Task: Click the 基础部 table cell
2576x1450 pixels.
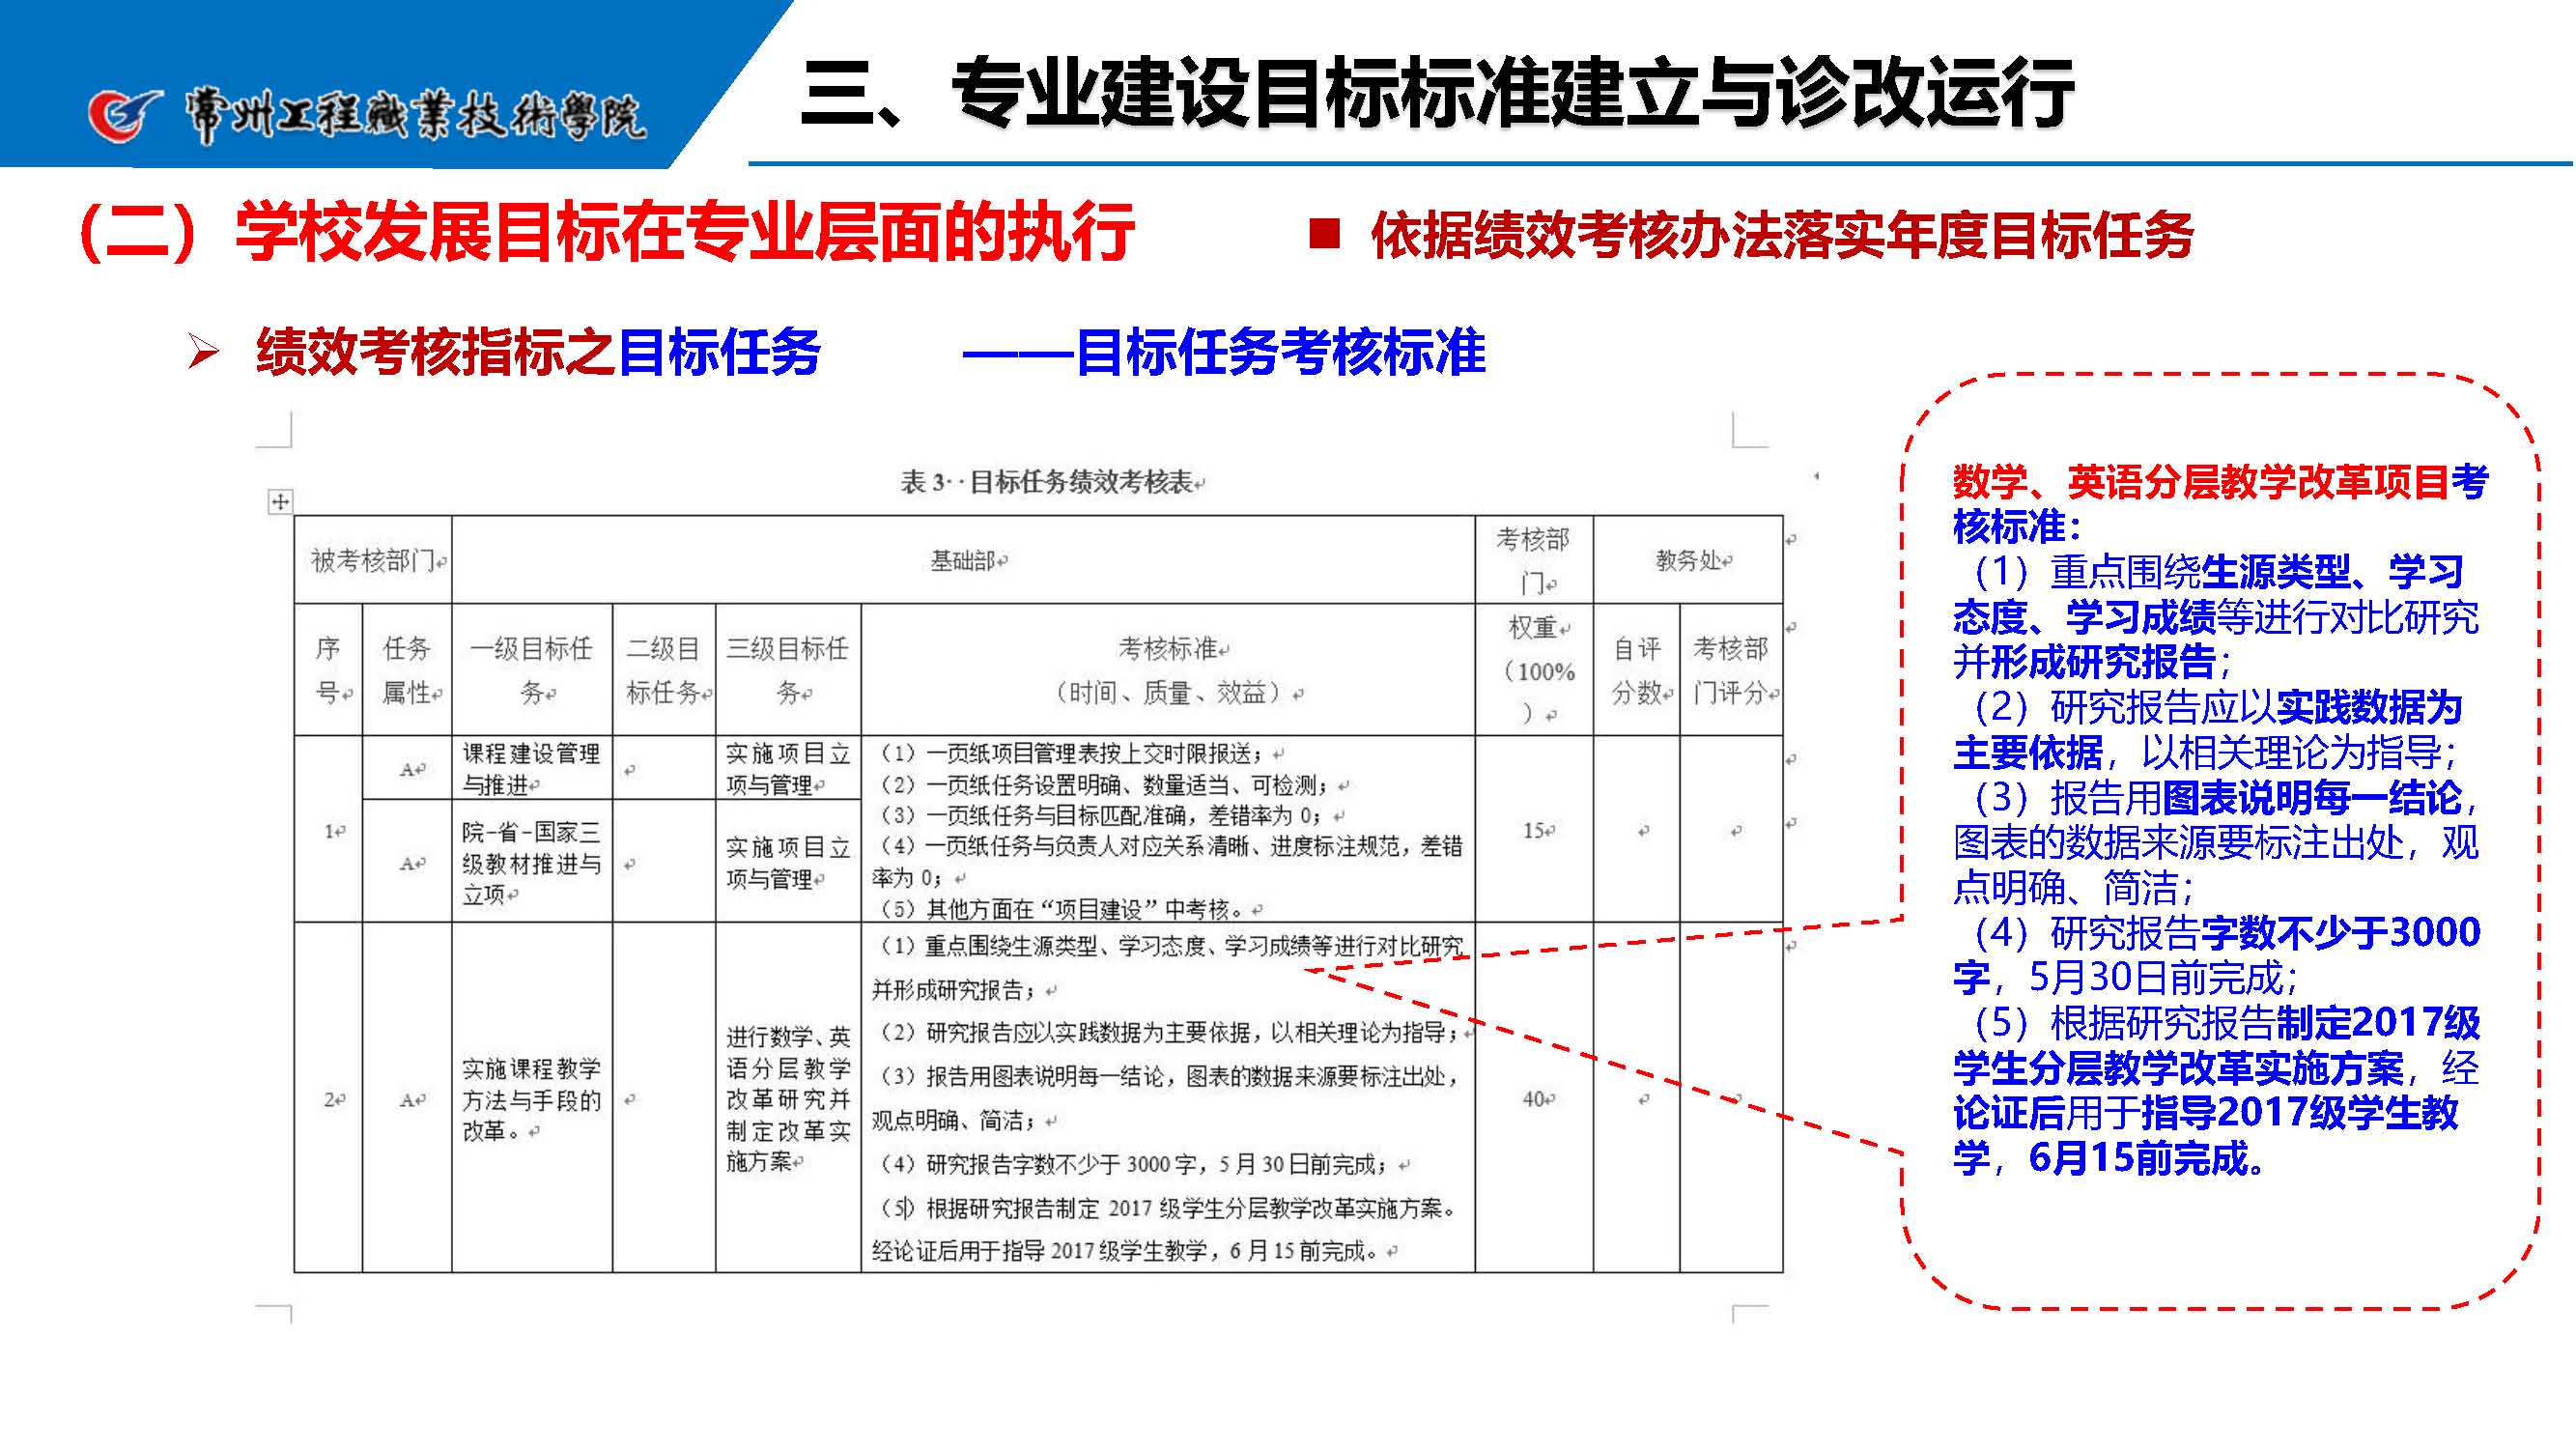Action: coord(966,561)
